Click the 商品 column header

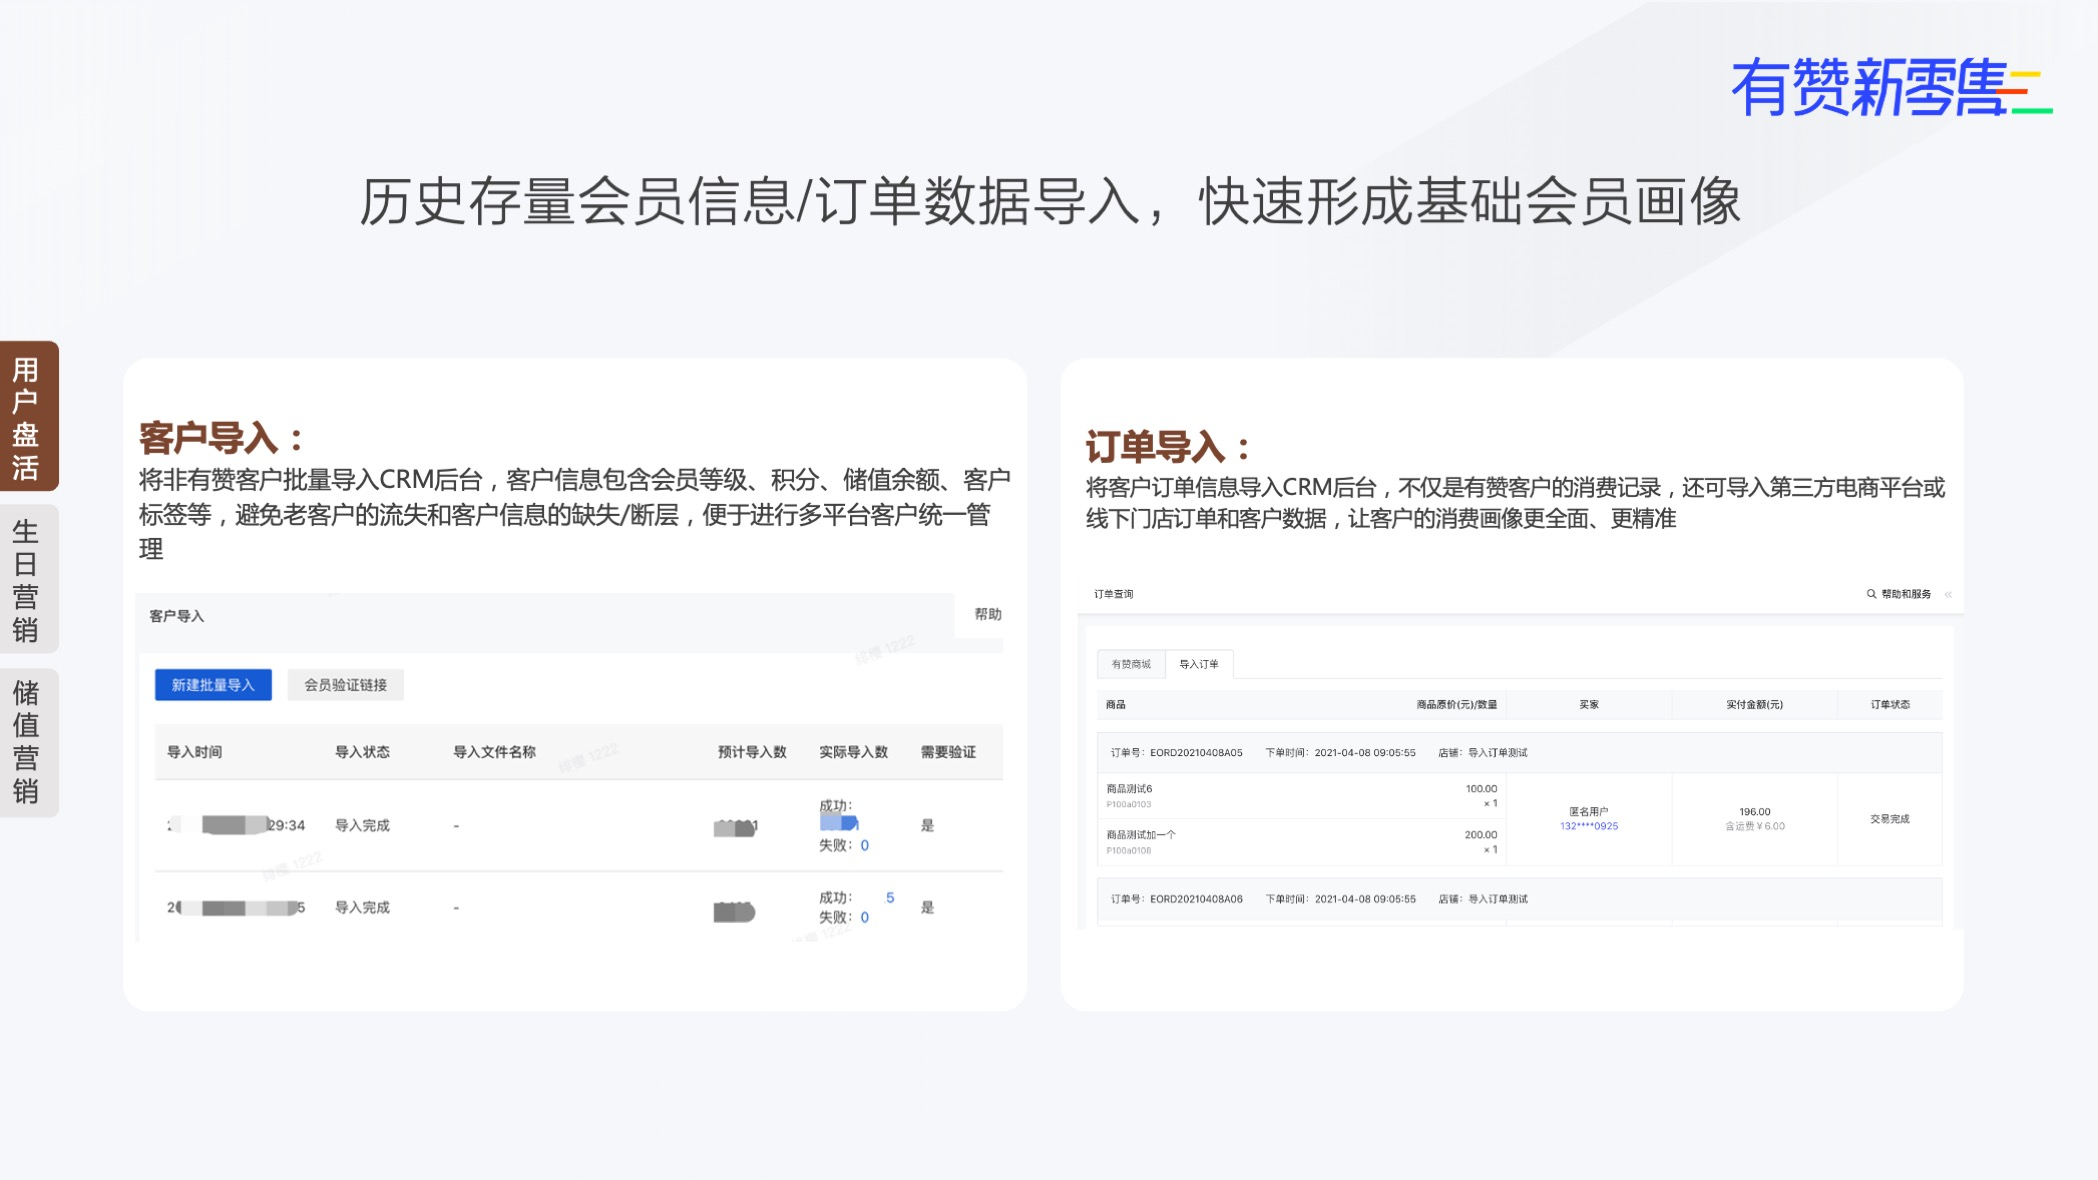[x=1116, y=705]
